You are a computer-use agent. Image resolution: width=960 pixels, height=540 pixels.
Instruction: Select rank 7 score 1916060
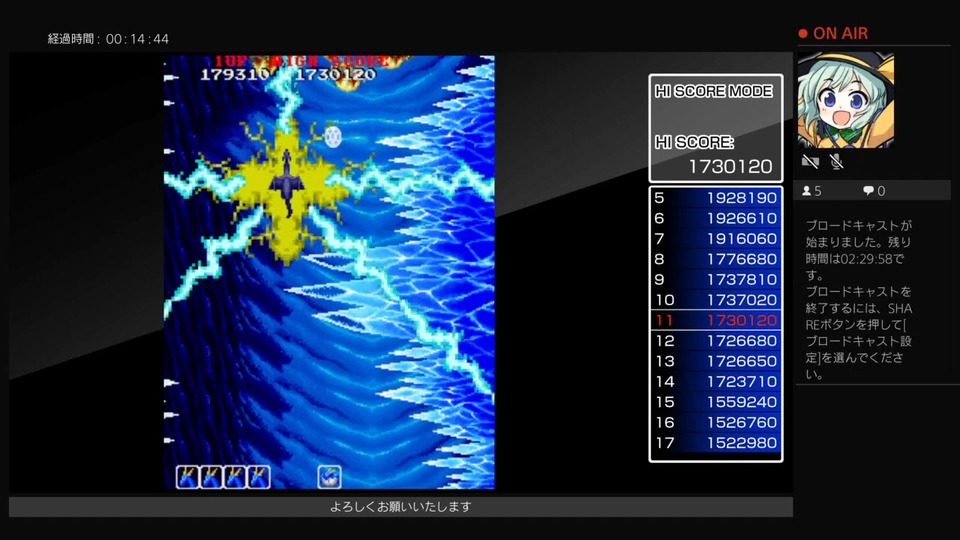point(716,239)
